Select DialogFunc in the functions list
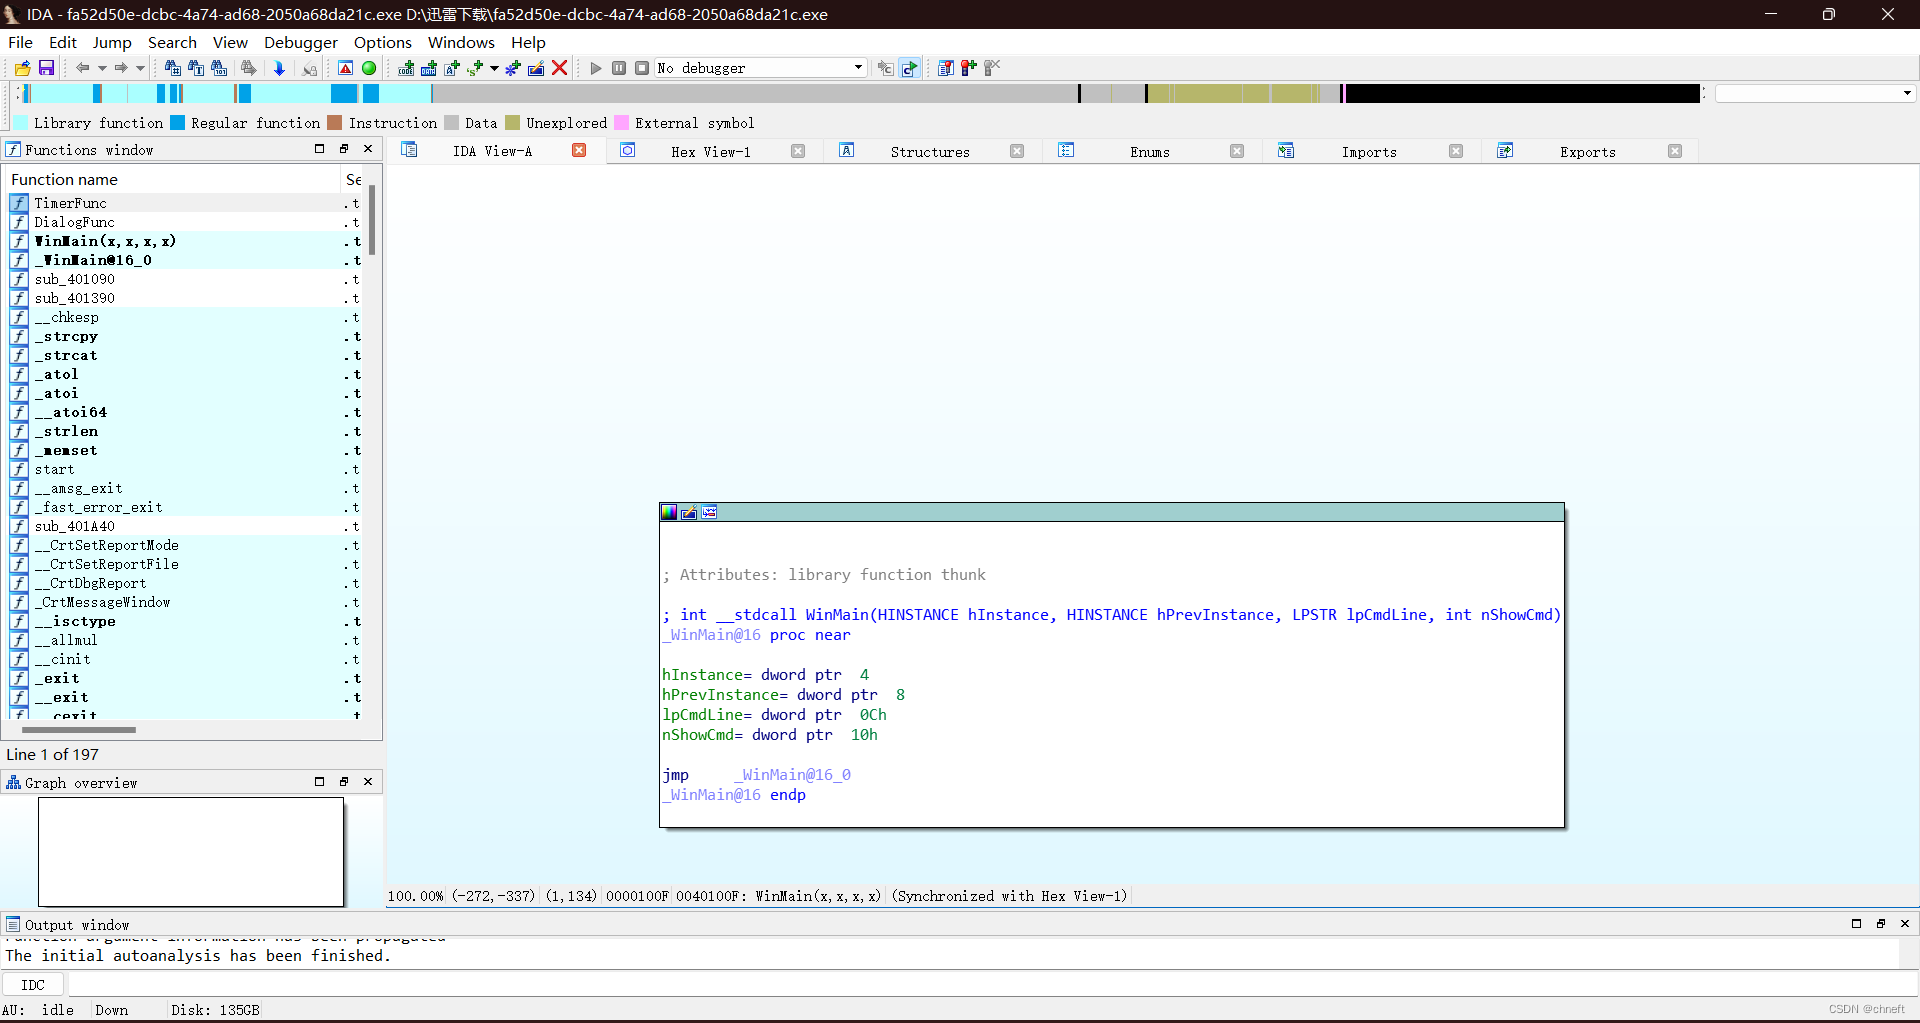 (187, 222)
